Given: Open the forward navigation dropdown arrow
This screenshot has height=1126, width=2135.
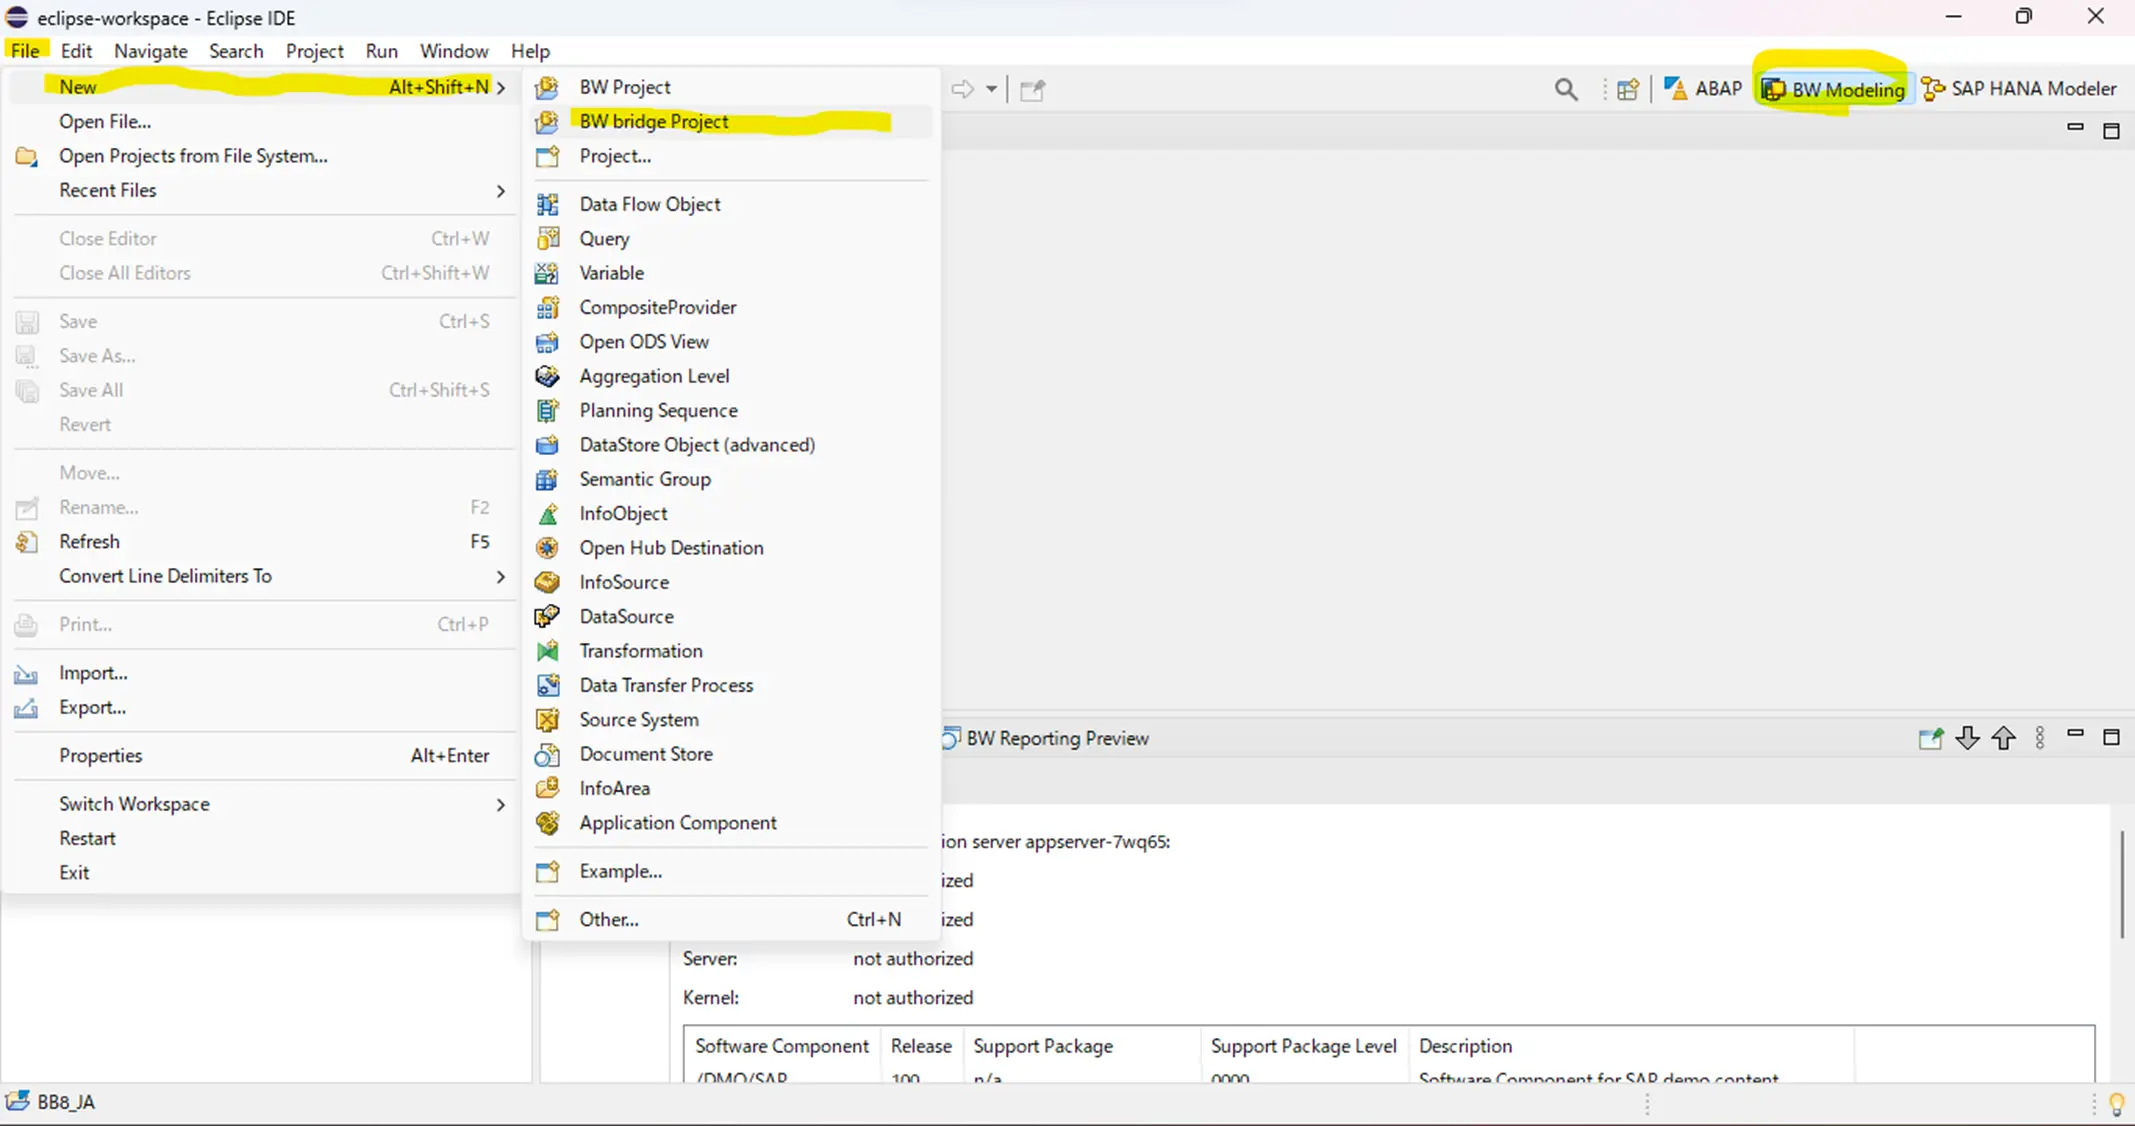Looking at the screenshot, I should click(991, 89).
